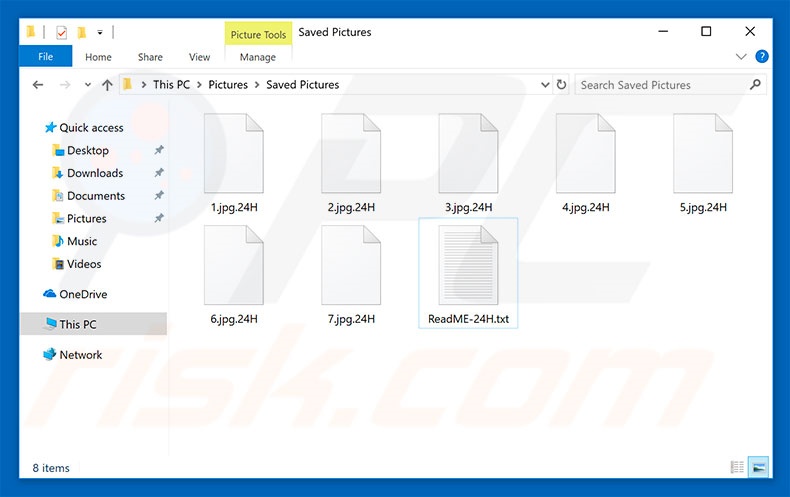
Task: Expand chevron after Pictures in path
Action: (257, 85)
